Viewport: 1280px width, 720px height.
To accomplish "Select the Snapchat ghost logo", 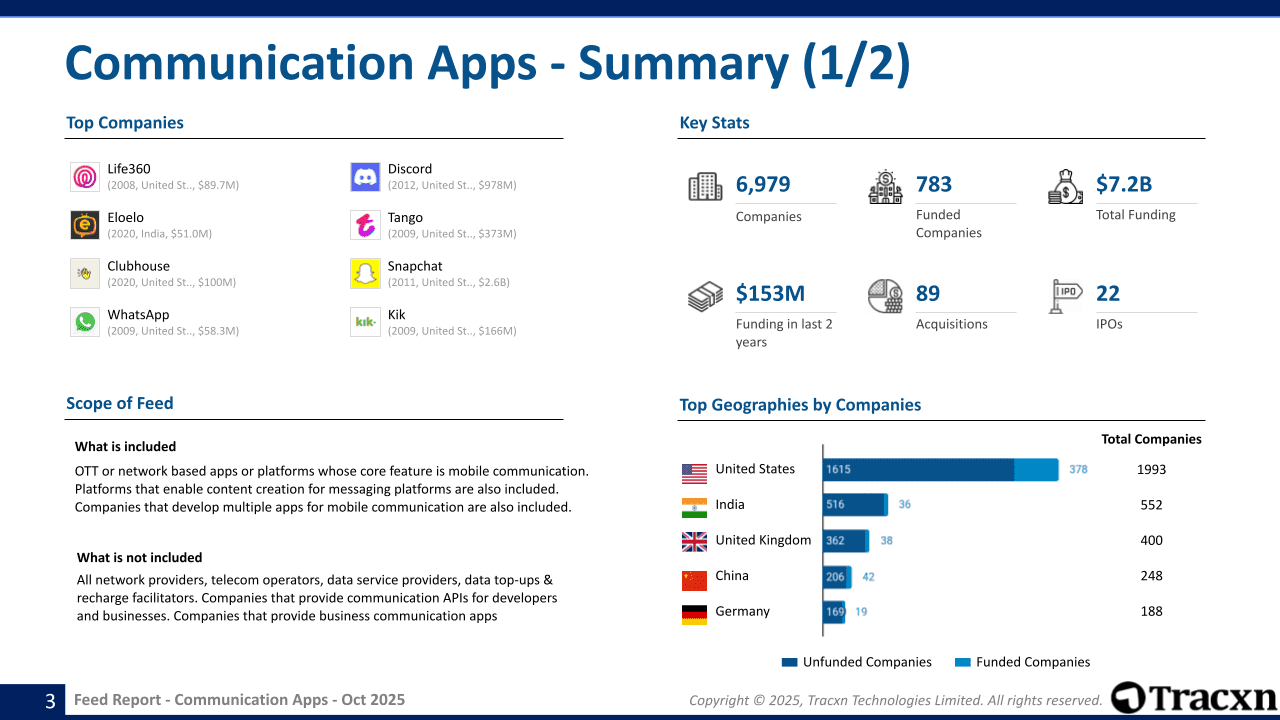I will pyautogui.click(x=365, y=274).
